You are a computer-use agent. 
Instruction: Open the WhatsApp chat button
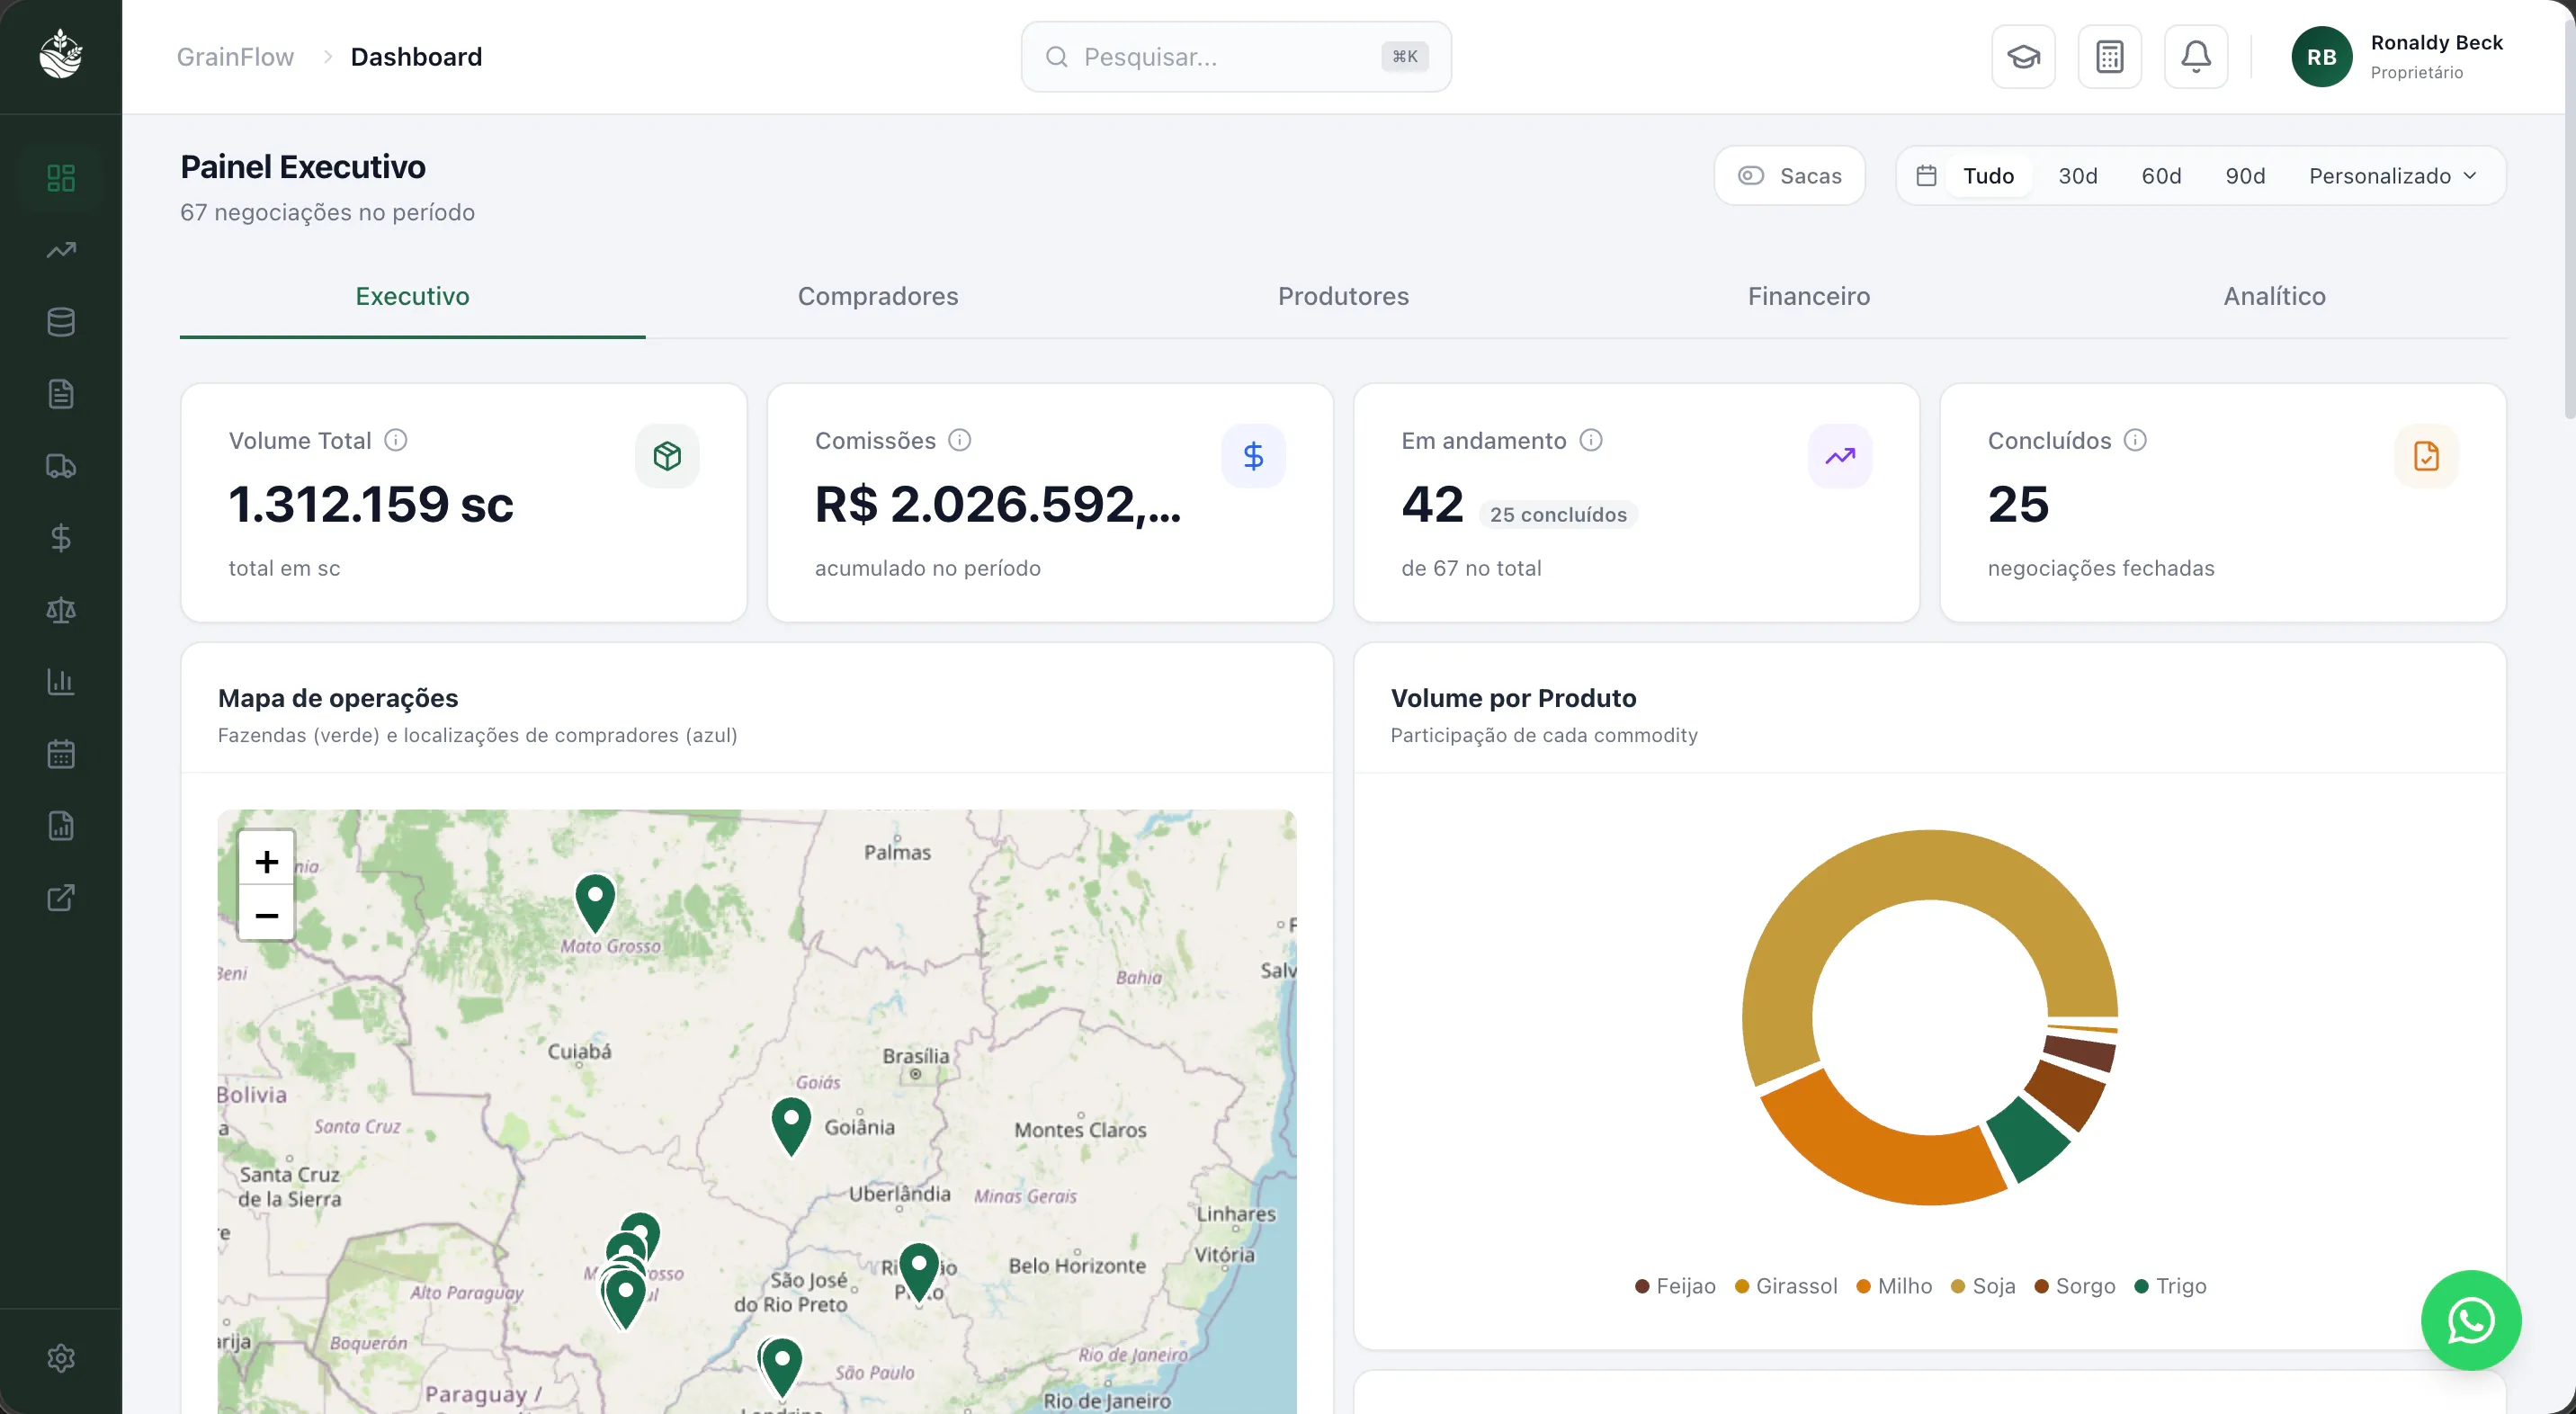point(2471,1320)
